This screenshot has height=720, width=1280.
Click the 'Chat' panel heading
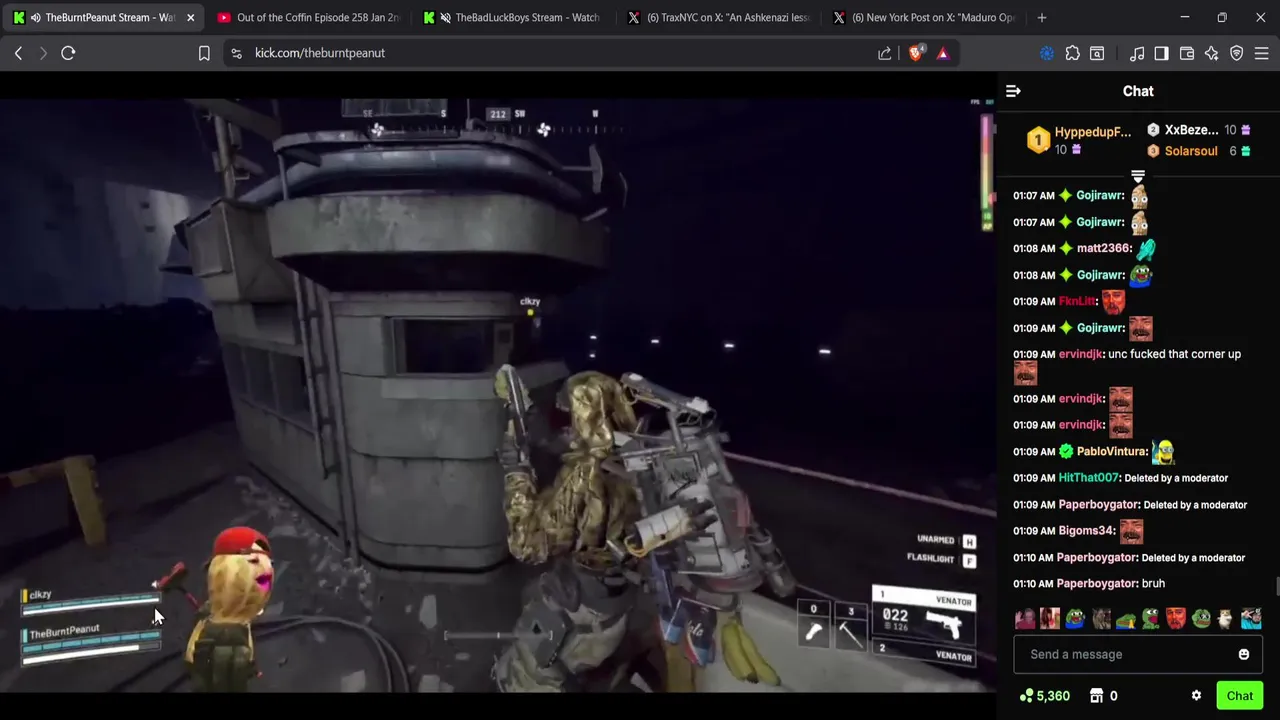[x=1138, y=91]
